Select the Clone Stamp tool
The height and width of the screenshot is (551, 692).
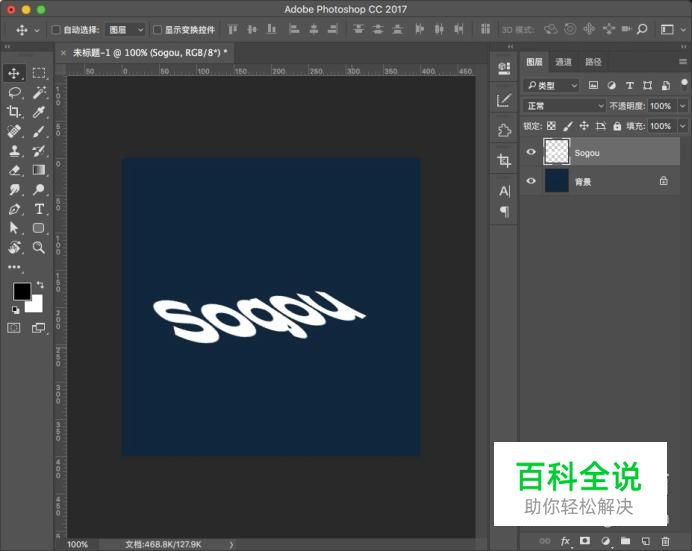14,151
